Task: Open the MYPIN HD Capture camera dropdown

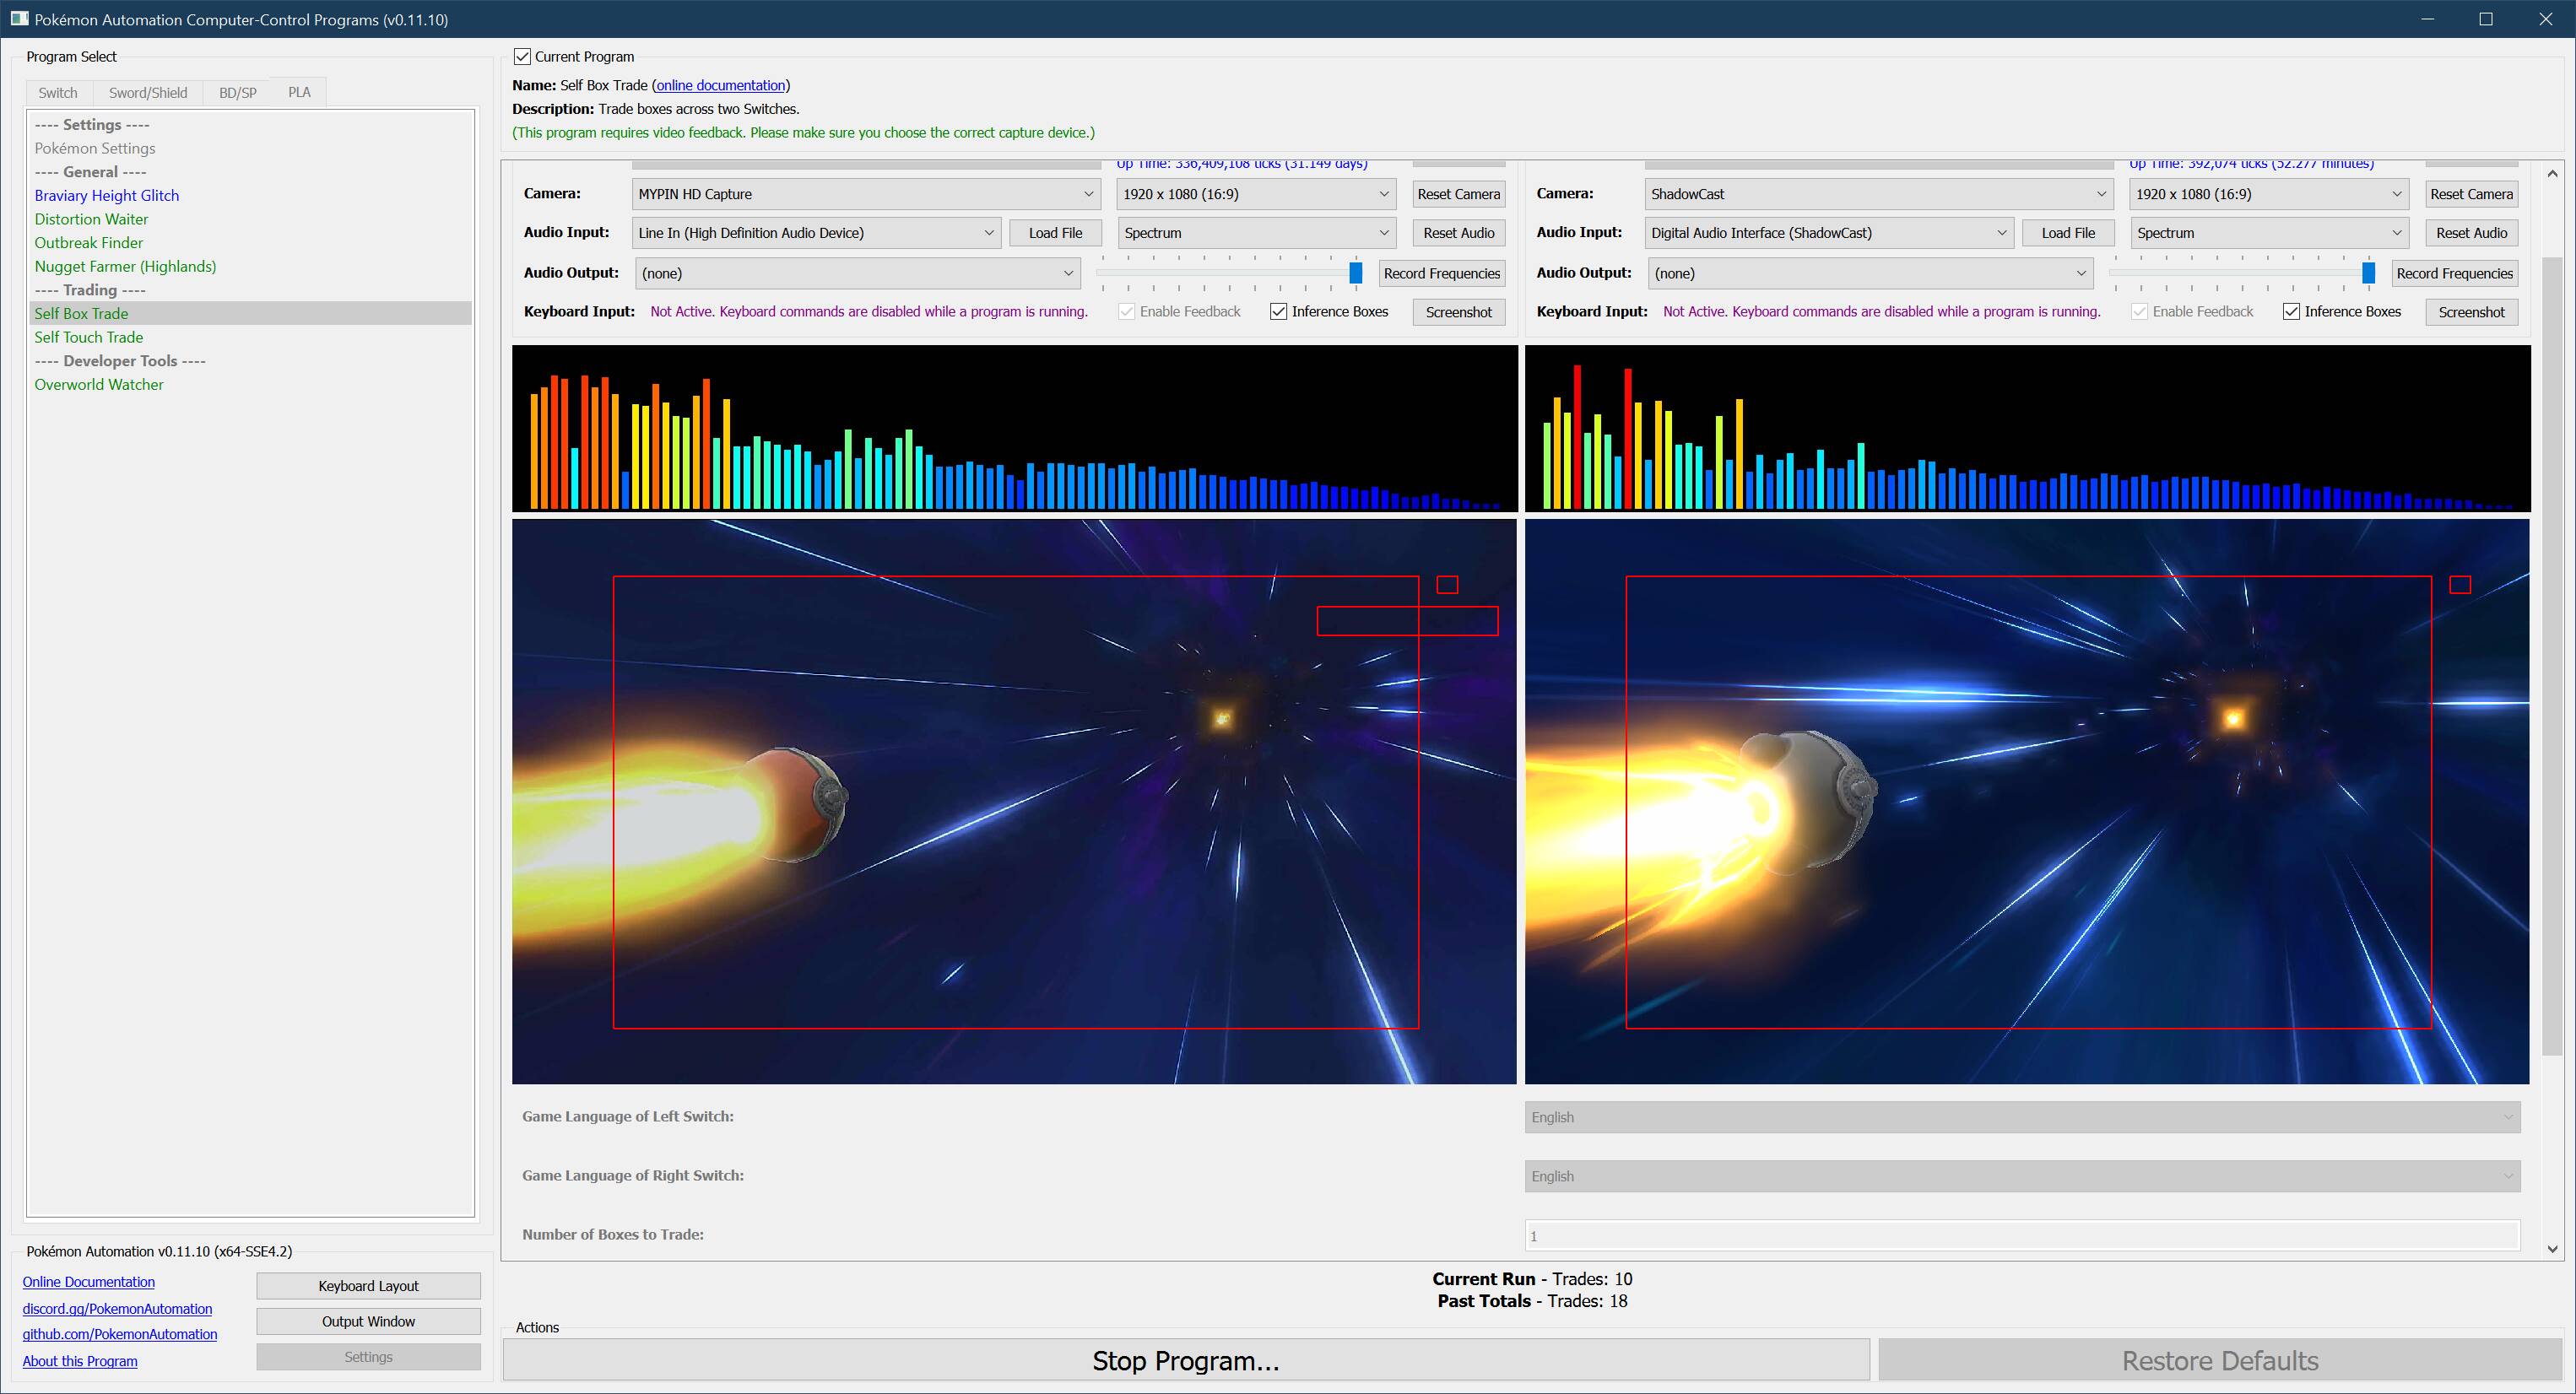Action: pos(866,194)
